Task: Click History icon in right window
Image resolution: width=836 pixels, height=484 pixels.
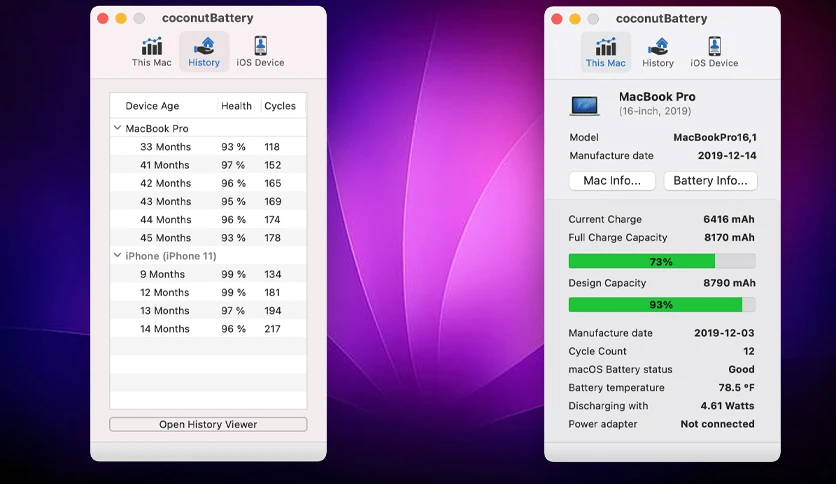Action: pyautogui.click(x=658, y=46)
